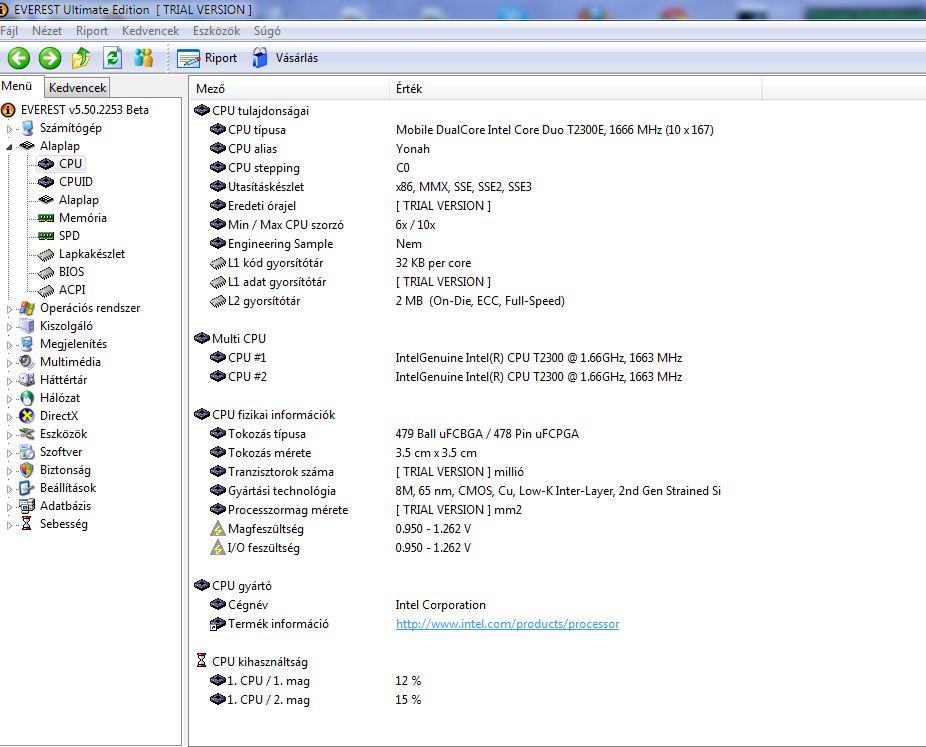Click the Kiszolgáló server icon
The width and height of the screenshot is (926, 747).
(x=27, y=326)
